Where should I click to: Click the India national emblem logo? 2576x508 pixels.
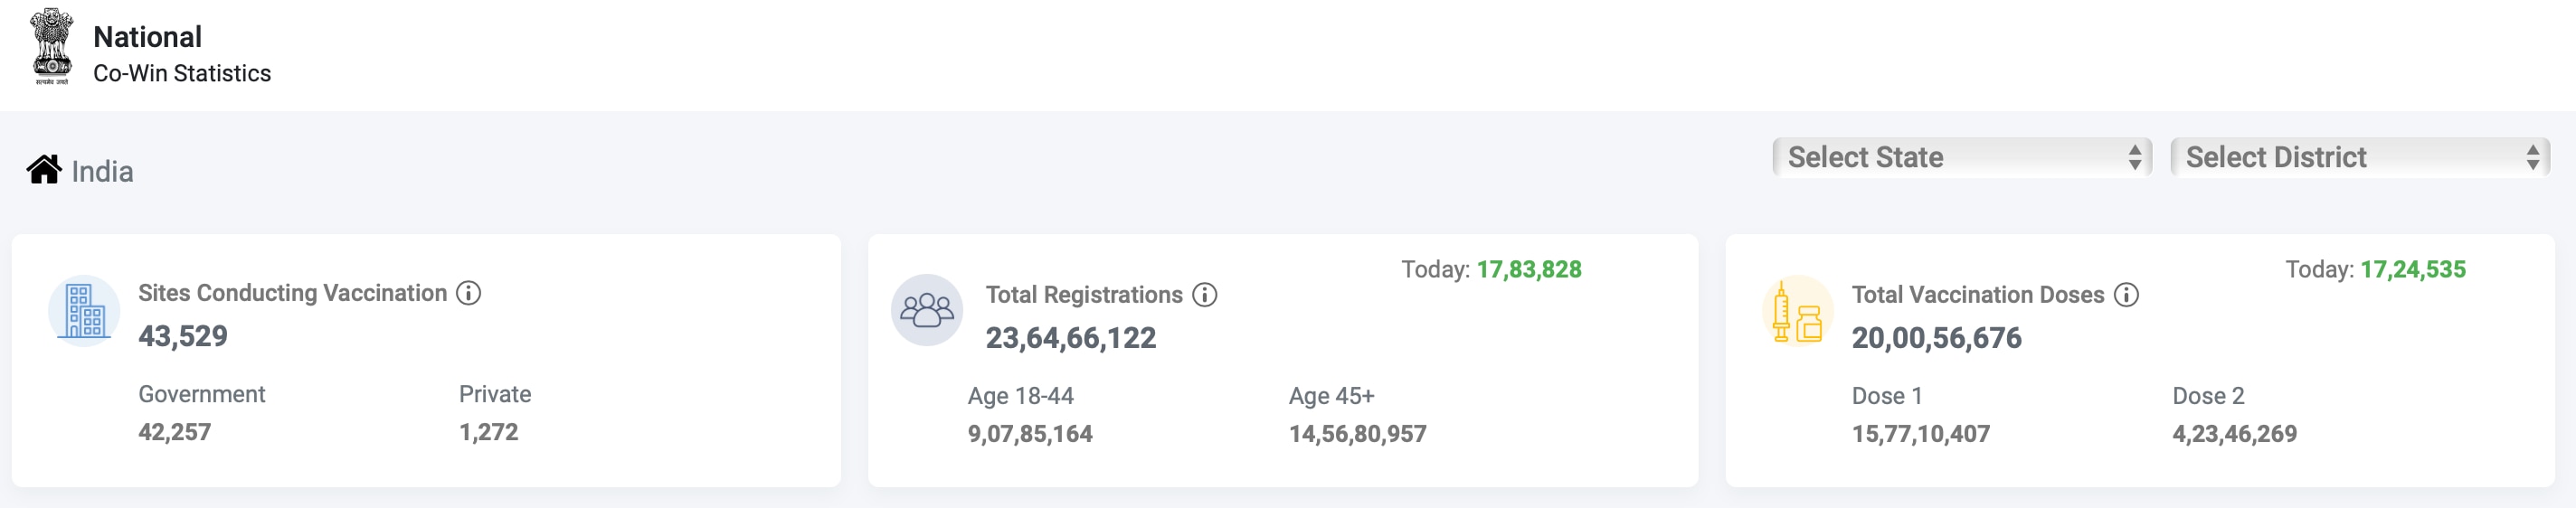tap(52, 47)
